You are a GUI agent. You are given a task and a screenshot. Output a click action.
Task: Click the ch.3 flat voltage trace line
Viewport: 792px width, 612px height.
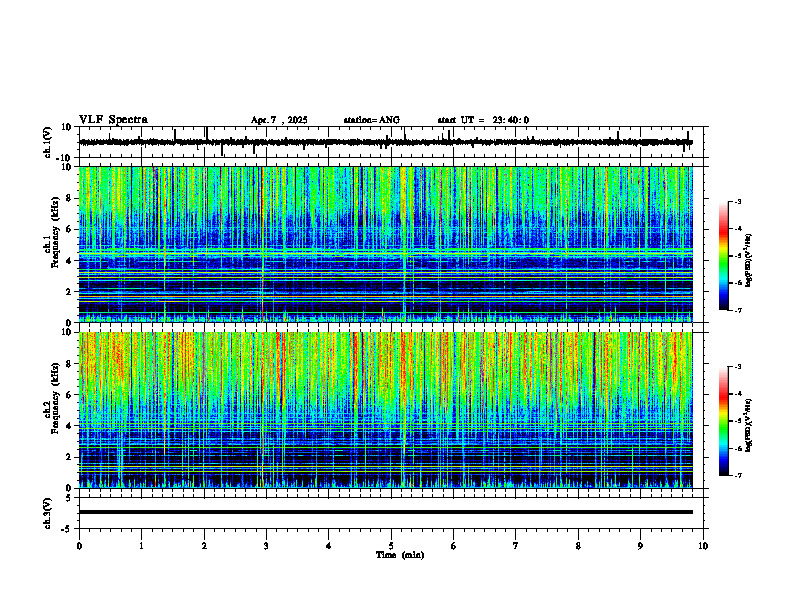pyautogui.click(x=385, y=512)
